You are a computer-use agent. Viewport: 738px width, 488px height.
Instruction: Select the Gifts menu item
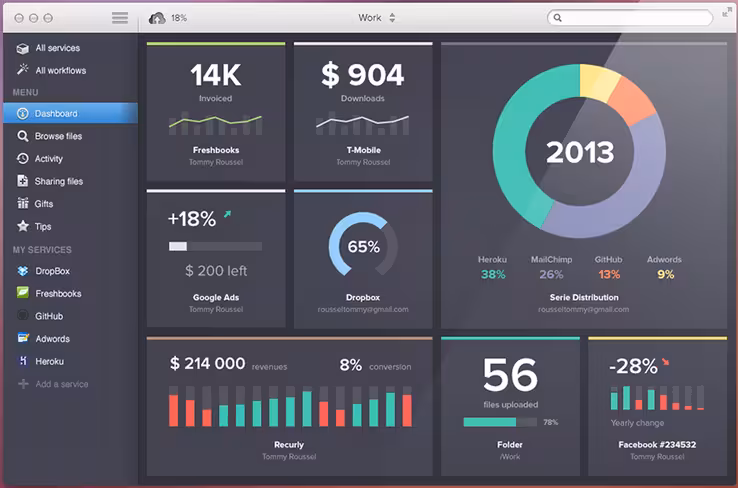click(71, 204)
